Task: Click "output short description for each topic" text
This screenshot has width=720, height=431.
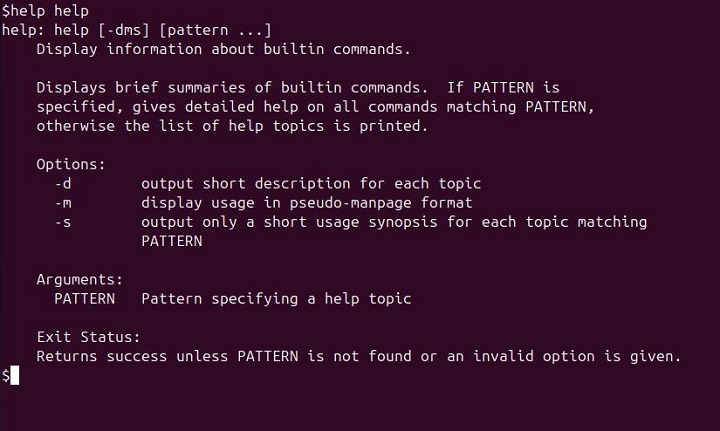Action: [x=311, y=183]
